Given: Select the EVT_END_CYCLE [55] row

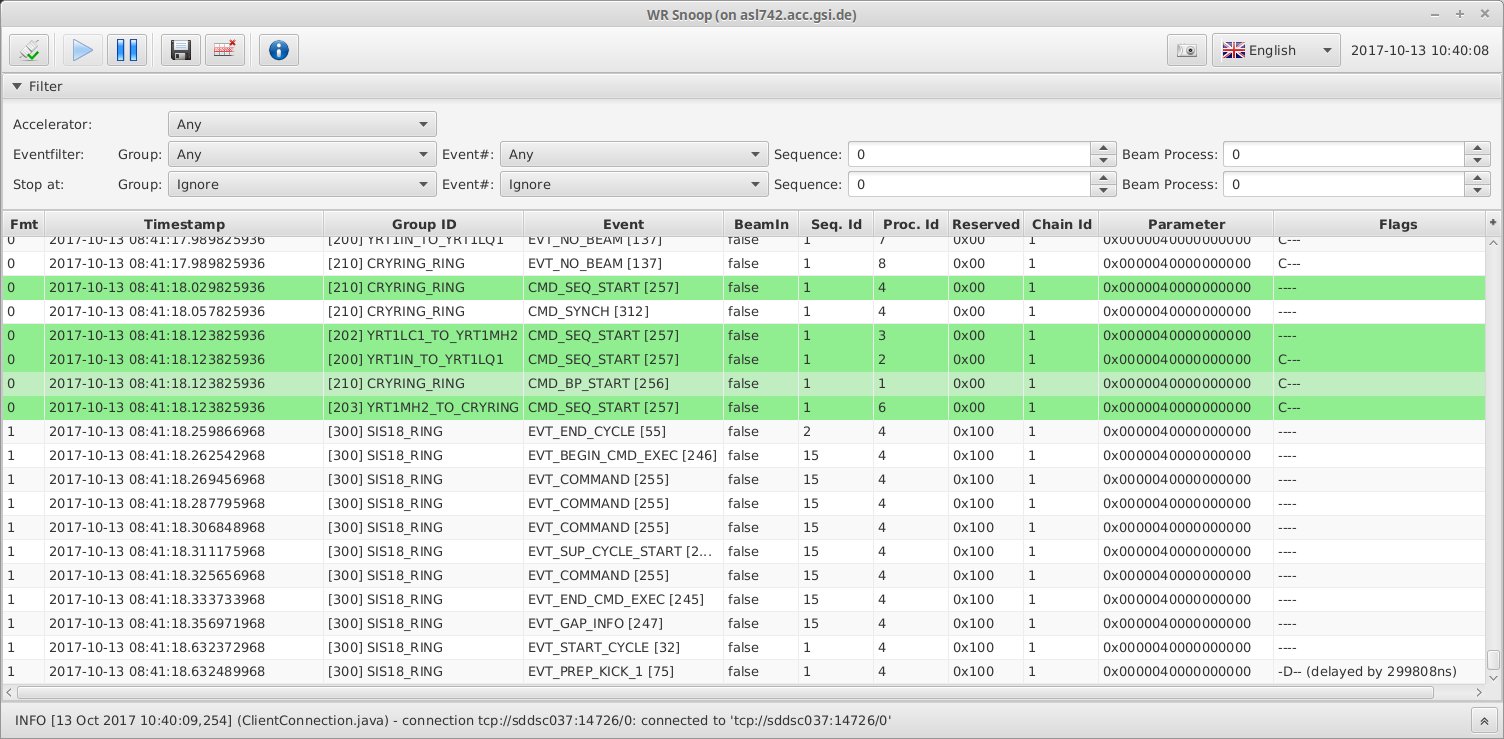Looking at the screenshot, I should (x=744, y=432).
